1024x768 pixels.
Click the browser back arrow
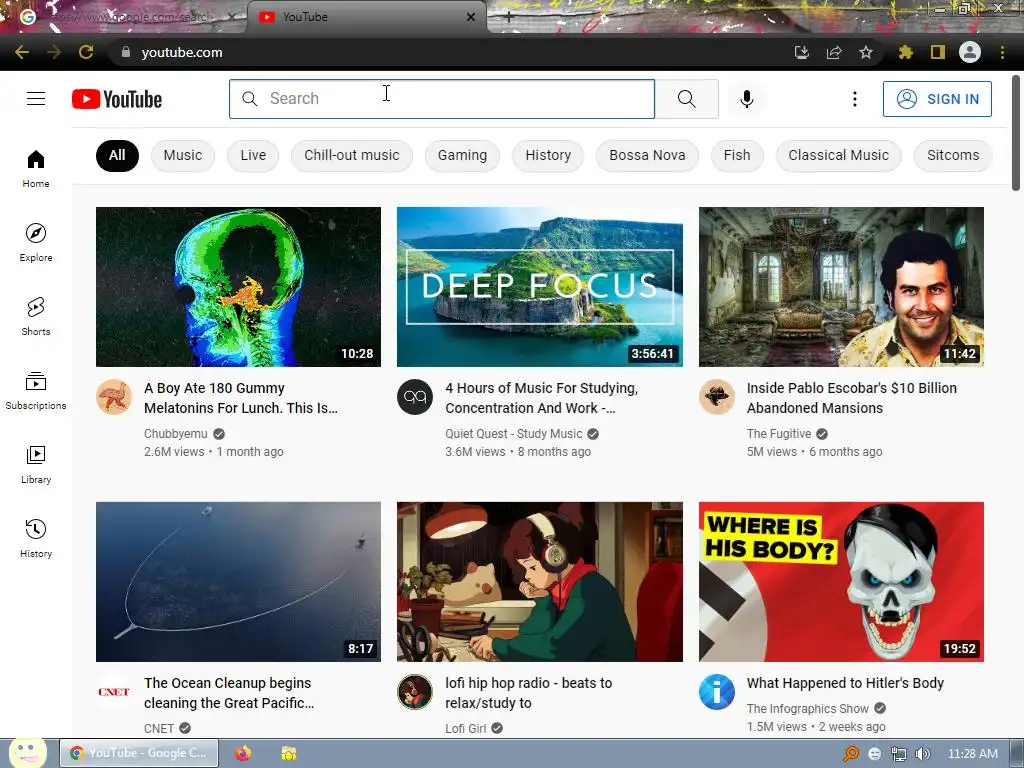[x=22, y=52]
